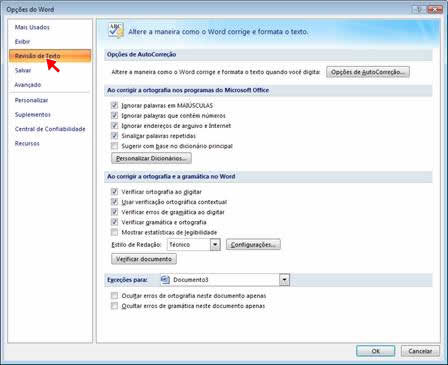The width and height of the screenshot is (448, 365).
Task: Open grammar Configurações button
Action: click(253, 245)
